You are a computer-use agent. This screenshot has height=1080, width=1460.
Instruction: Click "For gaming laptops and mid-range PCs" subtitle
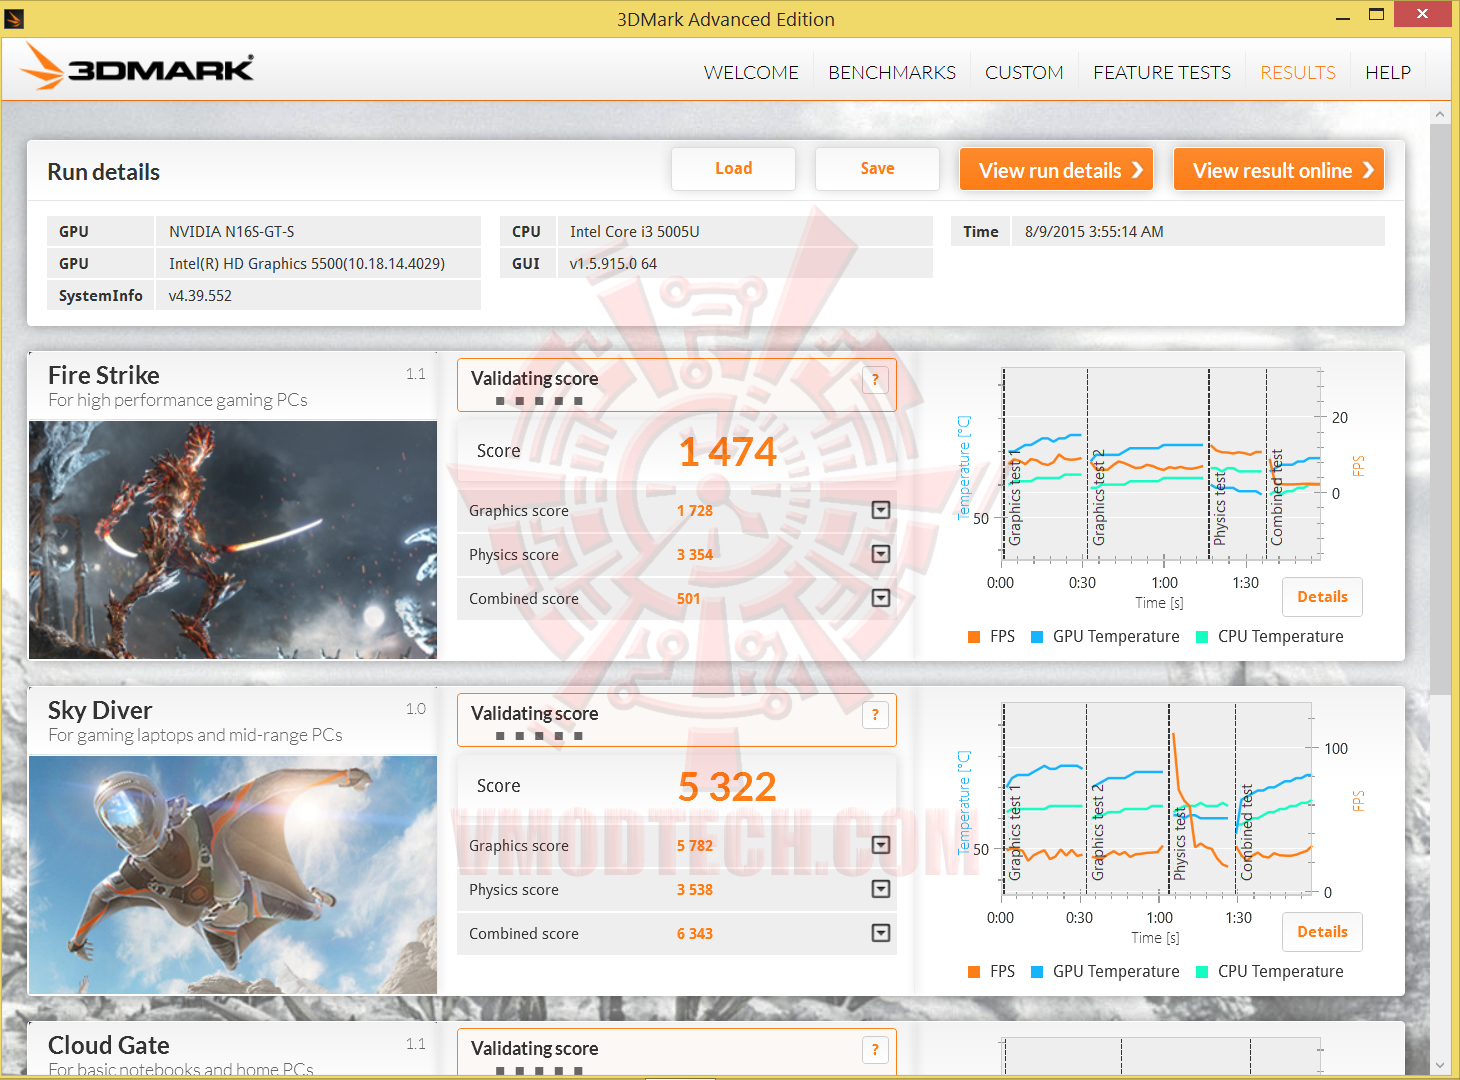(195, 735)
